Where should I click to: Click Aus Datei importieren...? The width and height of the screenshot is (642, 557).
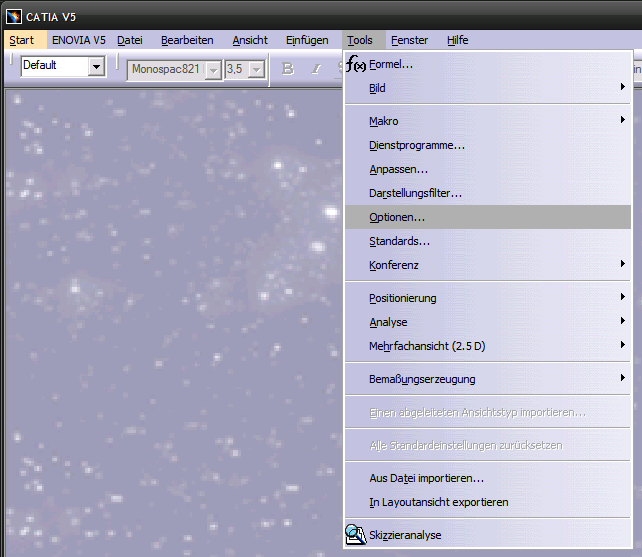point(426,478)
